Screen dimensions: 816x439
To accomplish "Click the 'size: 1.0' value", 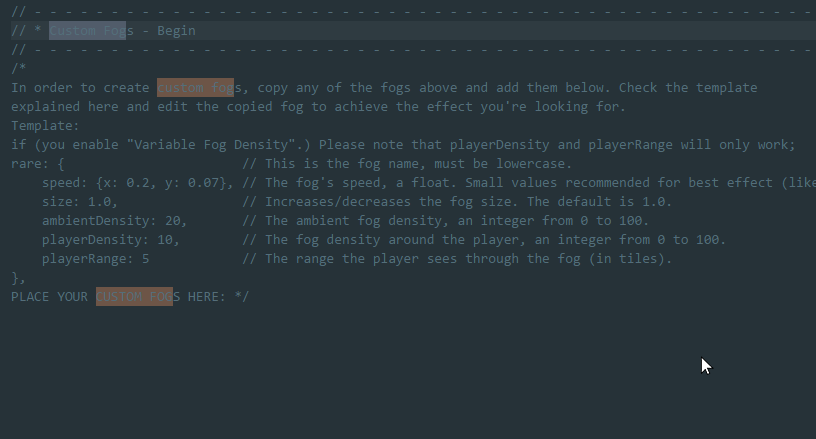I will pyautogui.click(x=80, y=202).
